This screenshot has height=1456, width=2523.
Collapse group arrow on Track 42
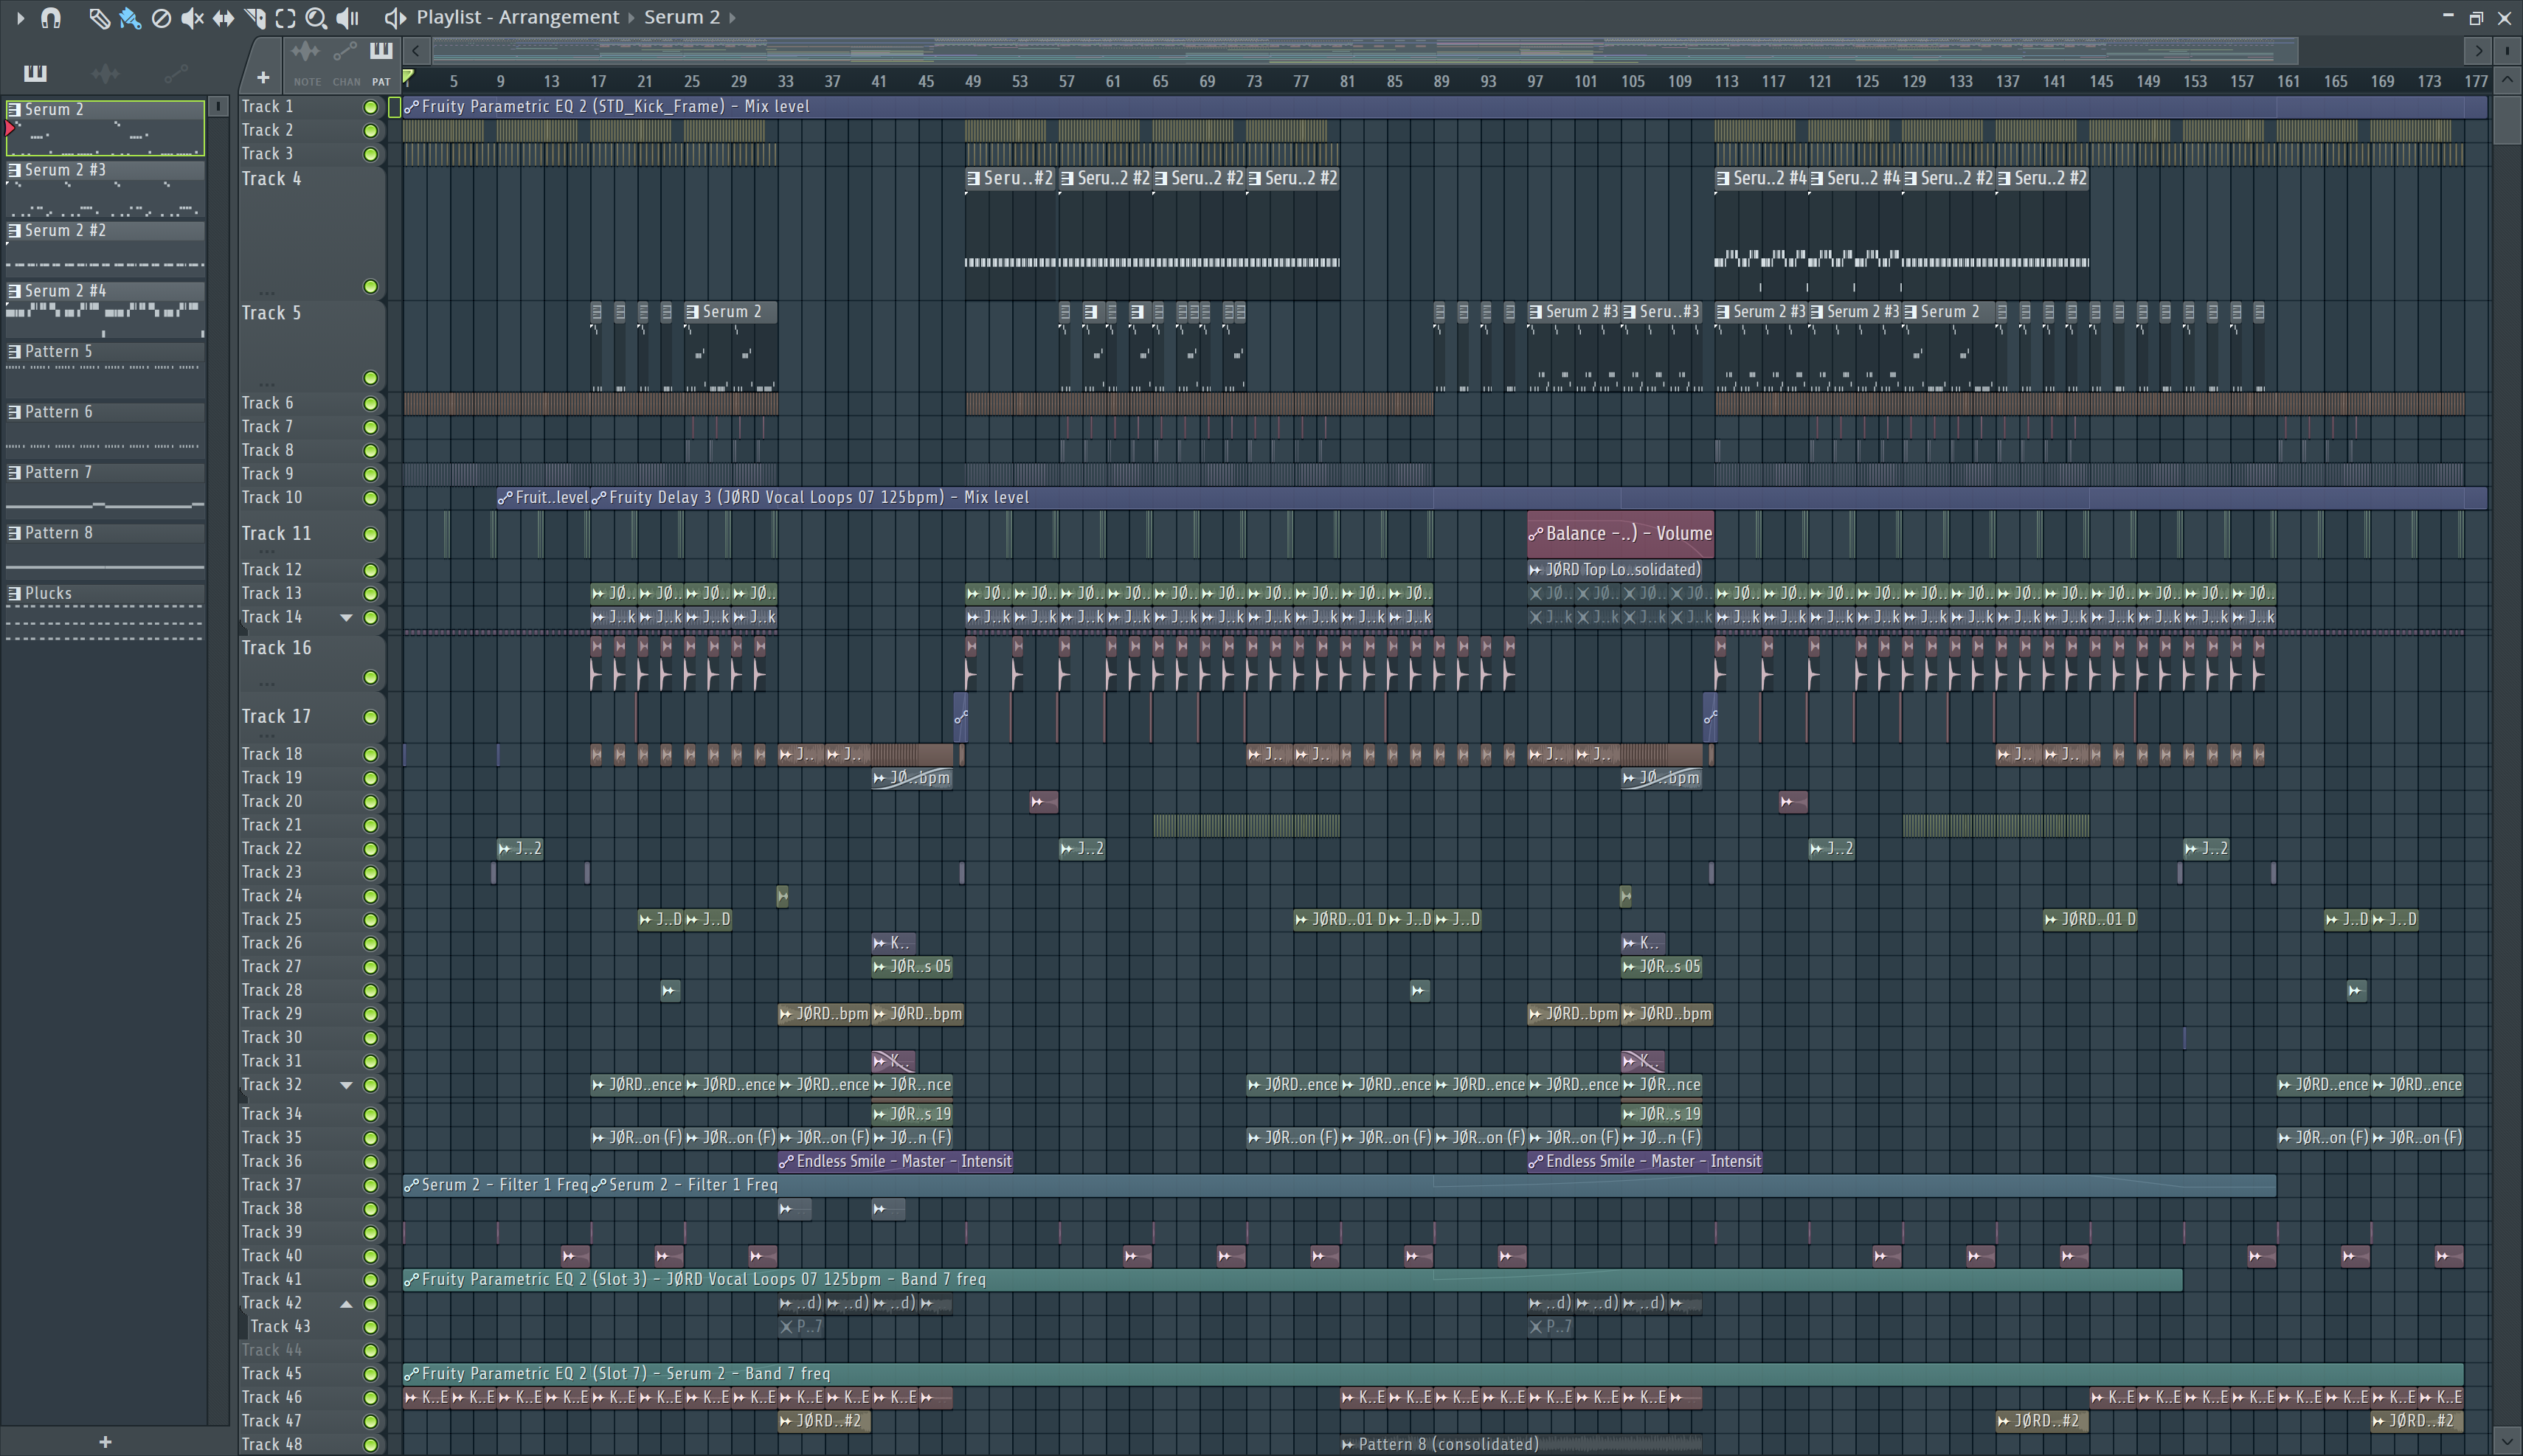click(346, 1303)
